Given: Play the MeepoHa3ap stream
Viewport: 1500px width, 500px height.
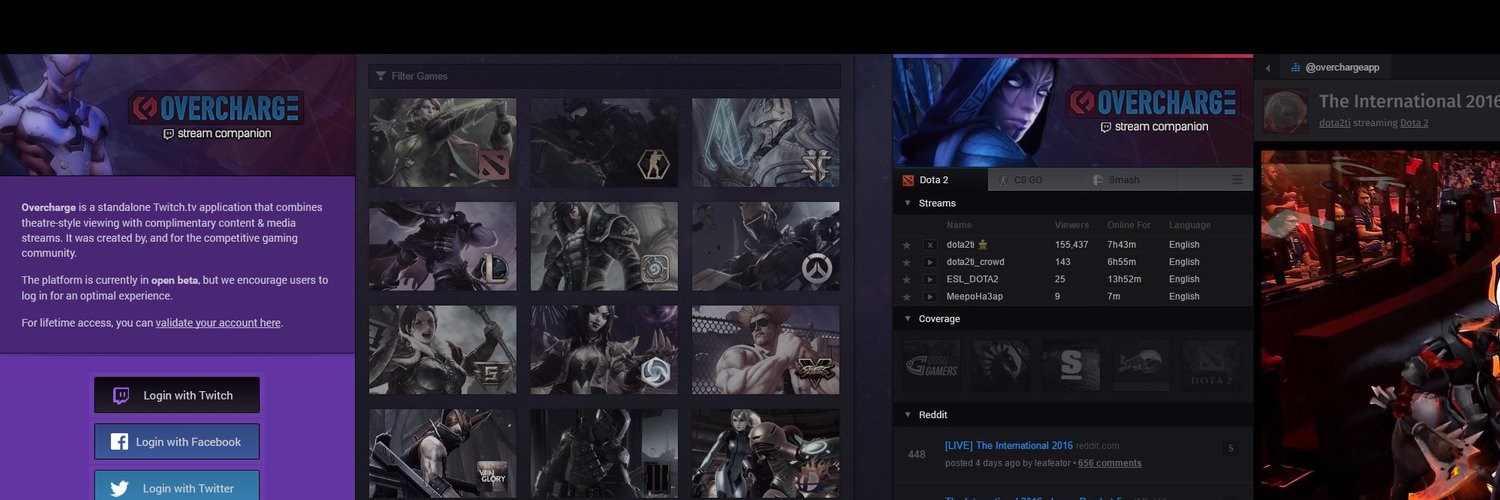Looking at the screenshot, I should point(930,296).
